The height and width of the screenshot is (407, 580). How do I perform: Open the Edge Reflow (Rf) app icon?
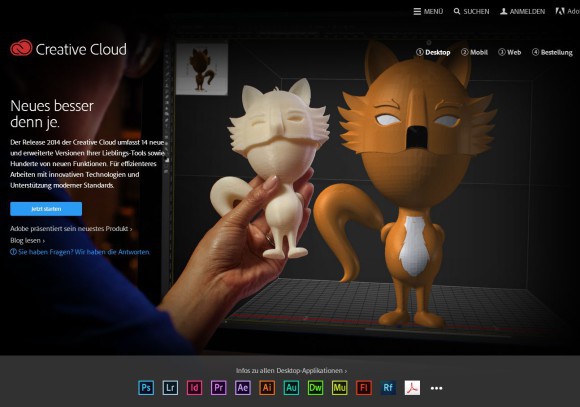point(388,388)
